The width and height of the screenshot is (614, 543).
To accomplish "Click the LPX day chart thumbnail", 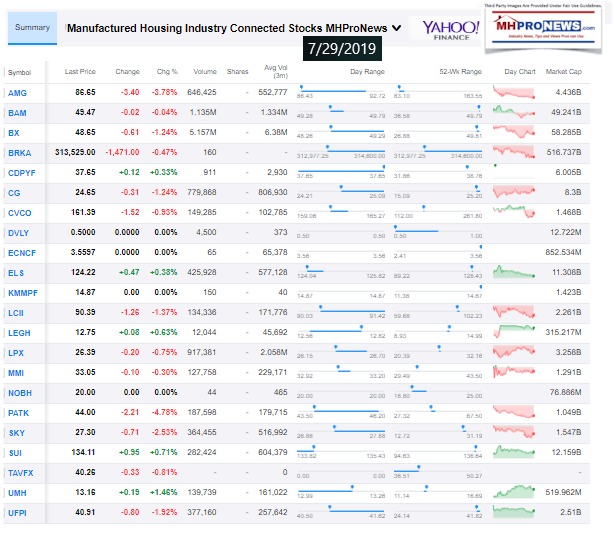I will tap(514, 352).
